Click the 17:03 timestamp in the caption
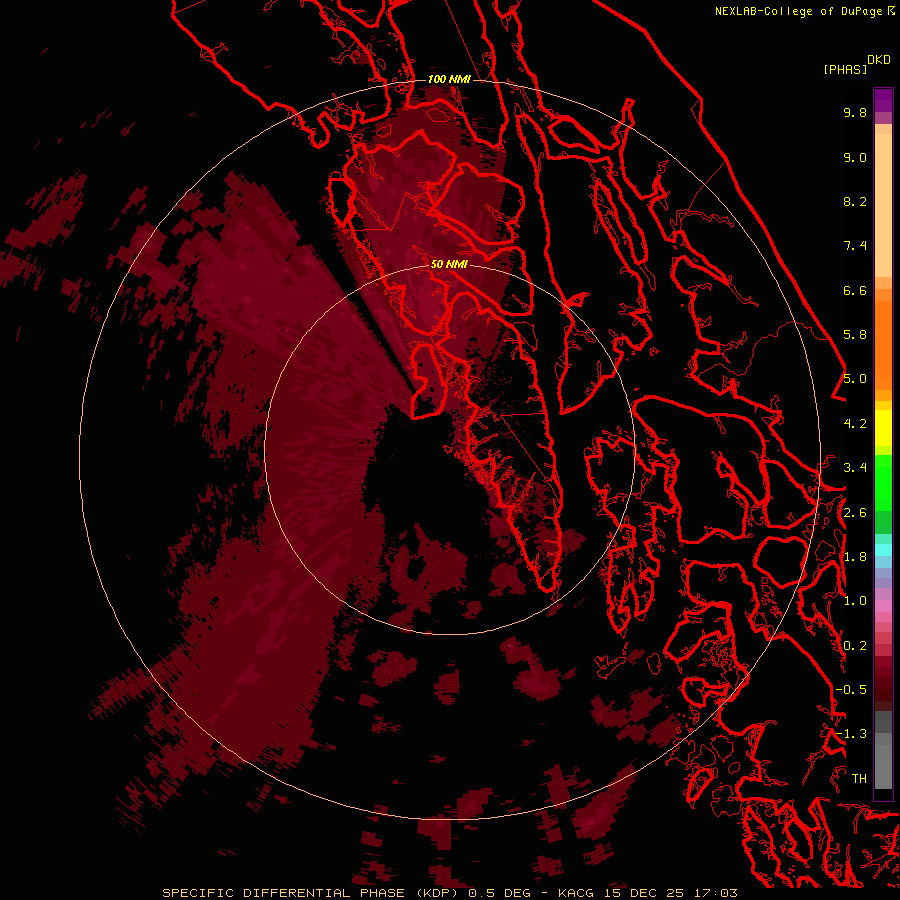This screenshot has width=900, height=900. [x=718, y=893]
